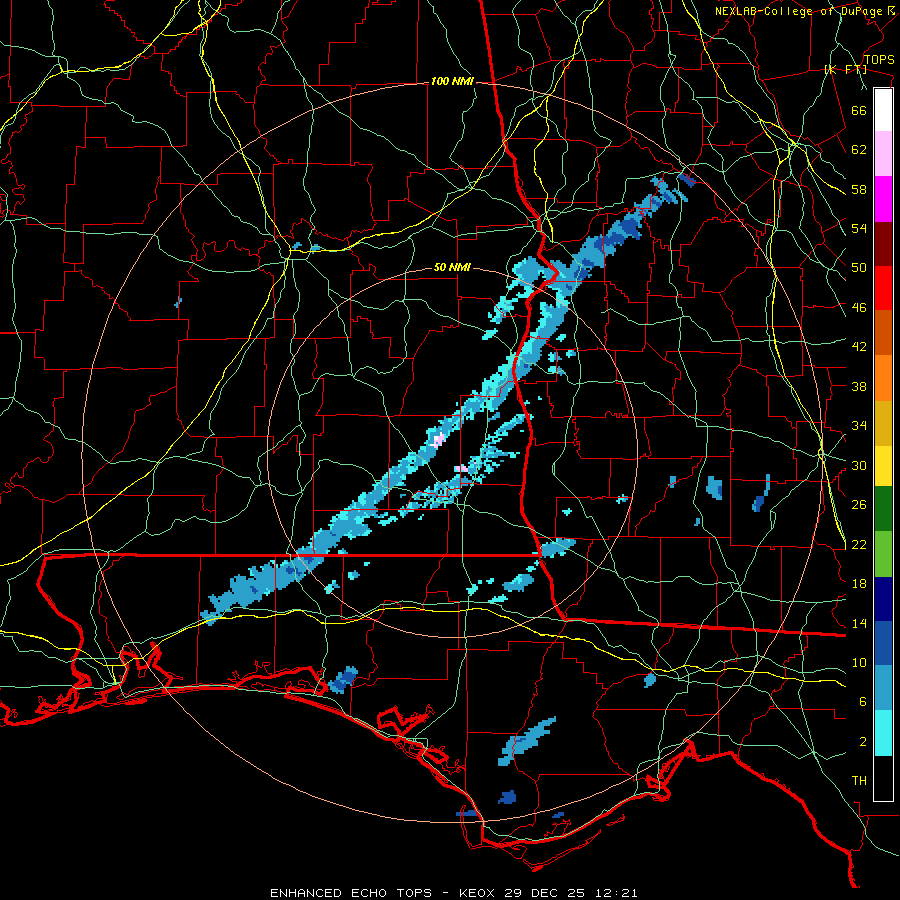Viewport: 900px width, 900px height.
Task: Click the light pink legend swatch
Action: point(883,153)
